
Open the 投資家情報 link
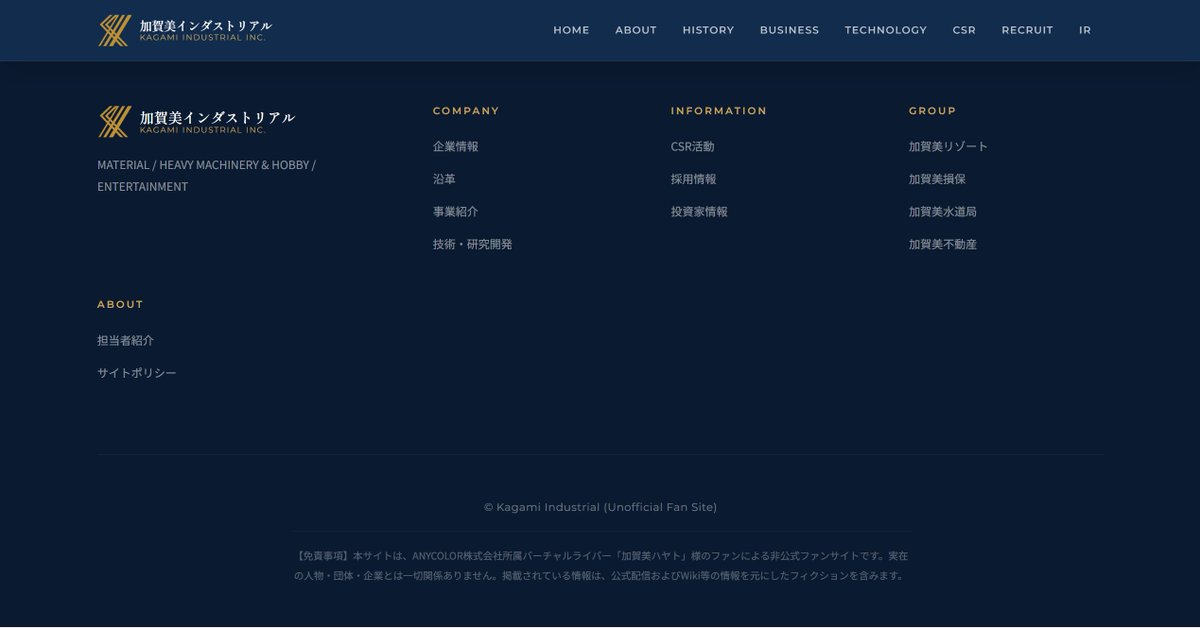click(x=699, y=212)
